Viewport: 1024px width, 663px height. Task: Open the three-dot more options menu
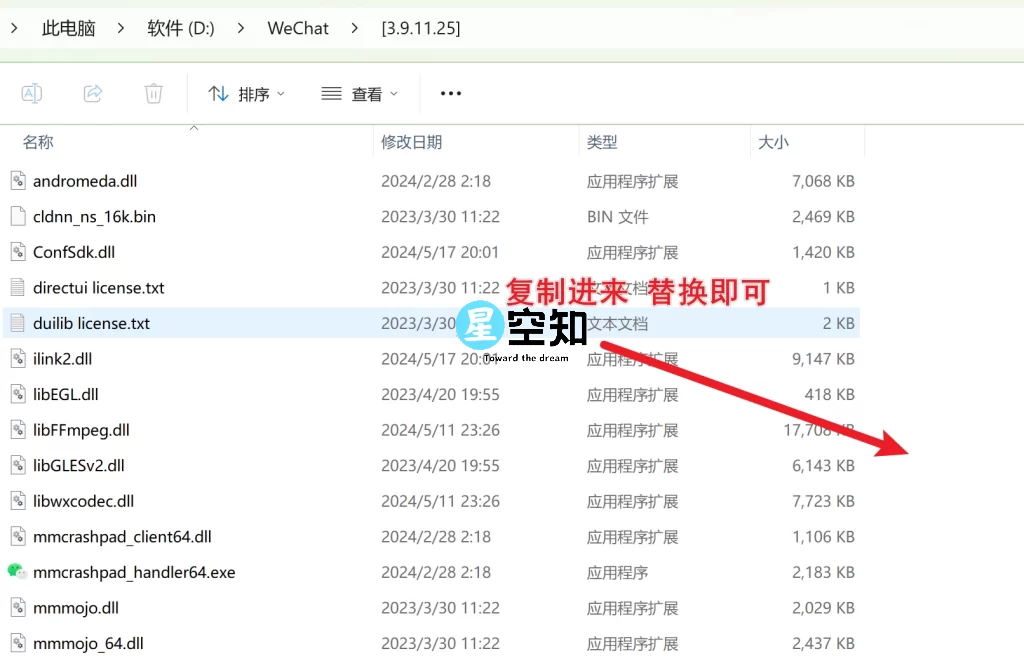tap(451, 93)
